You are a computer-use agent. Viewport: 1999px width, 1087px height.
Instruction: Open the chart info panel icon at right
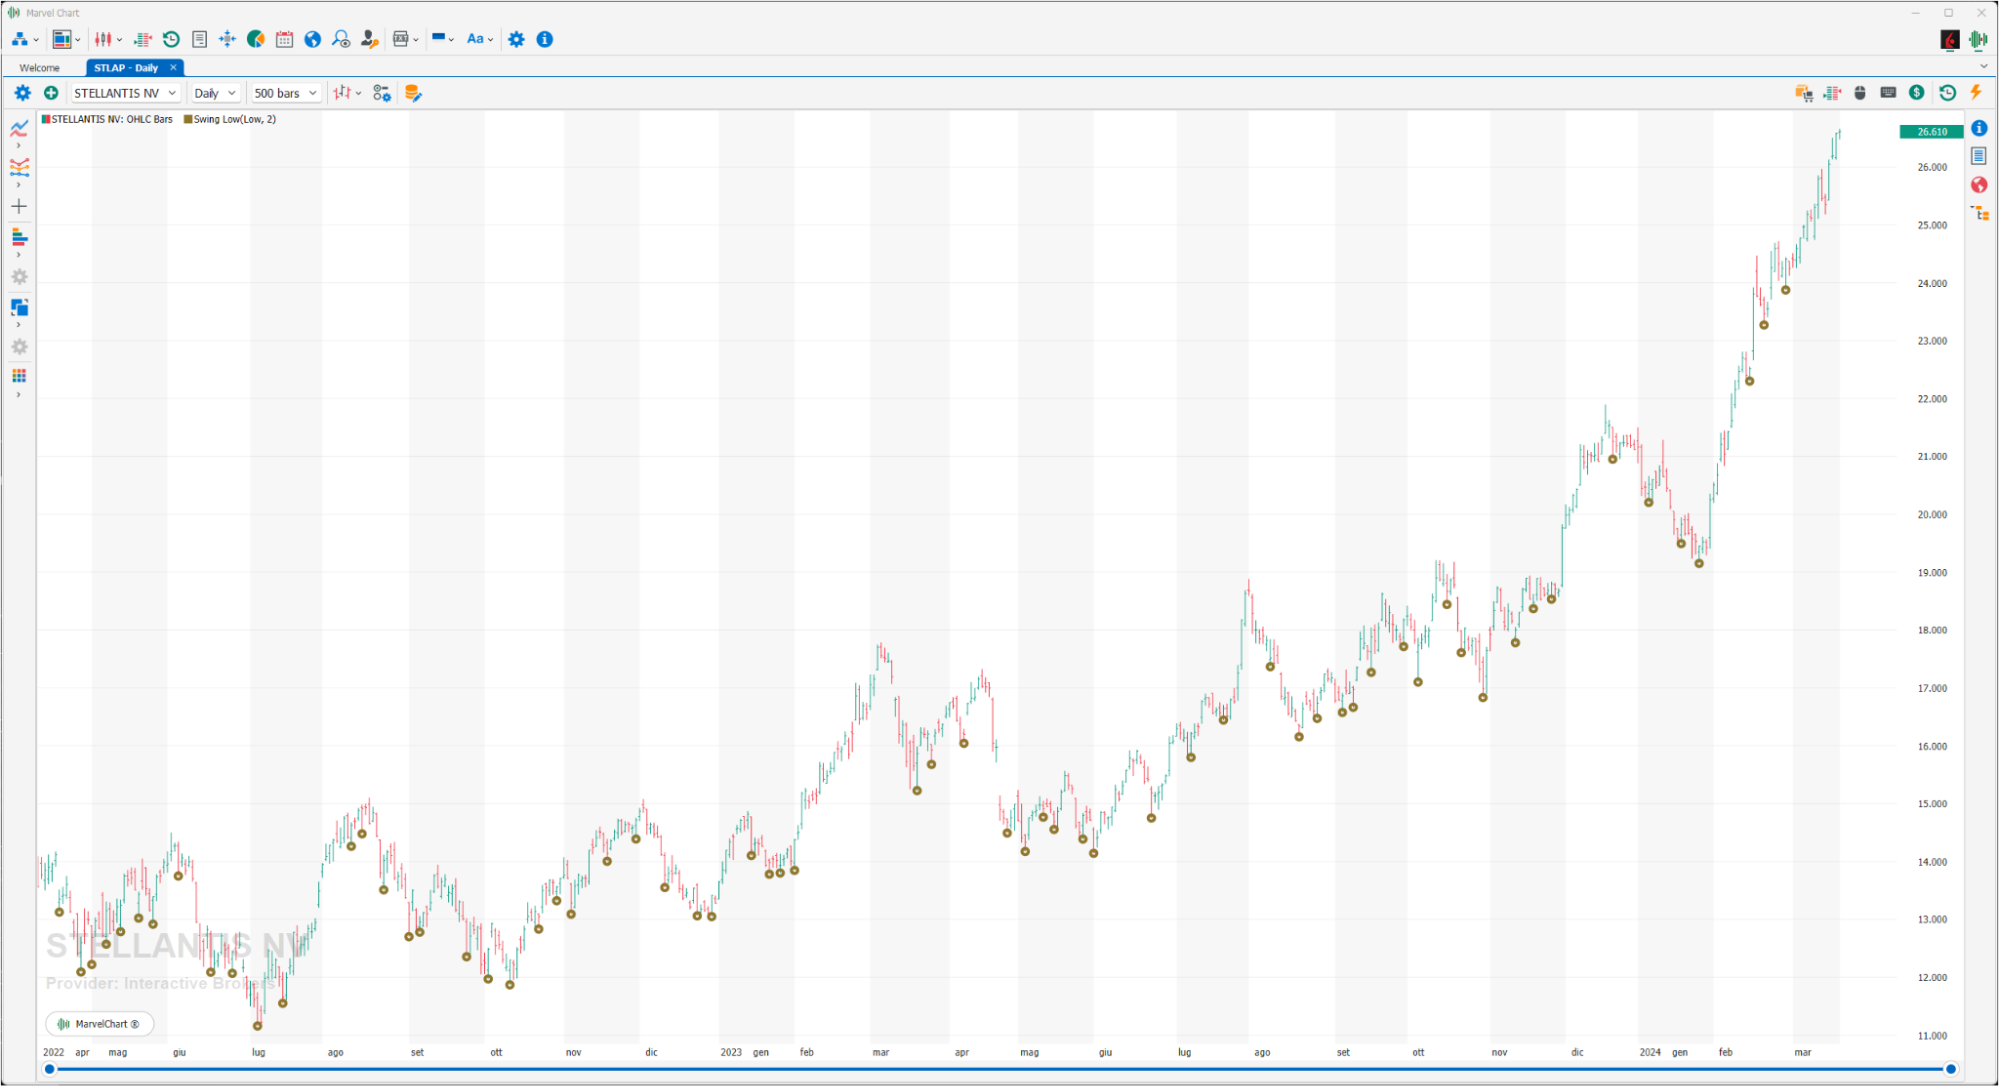(1979, 128)
